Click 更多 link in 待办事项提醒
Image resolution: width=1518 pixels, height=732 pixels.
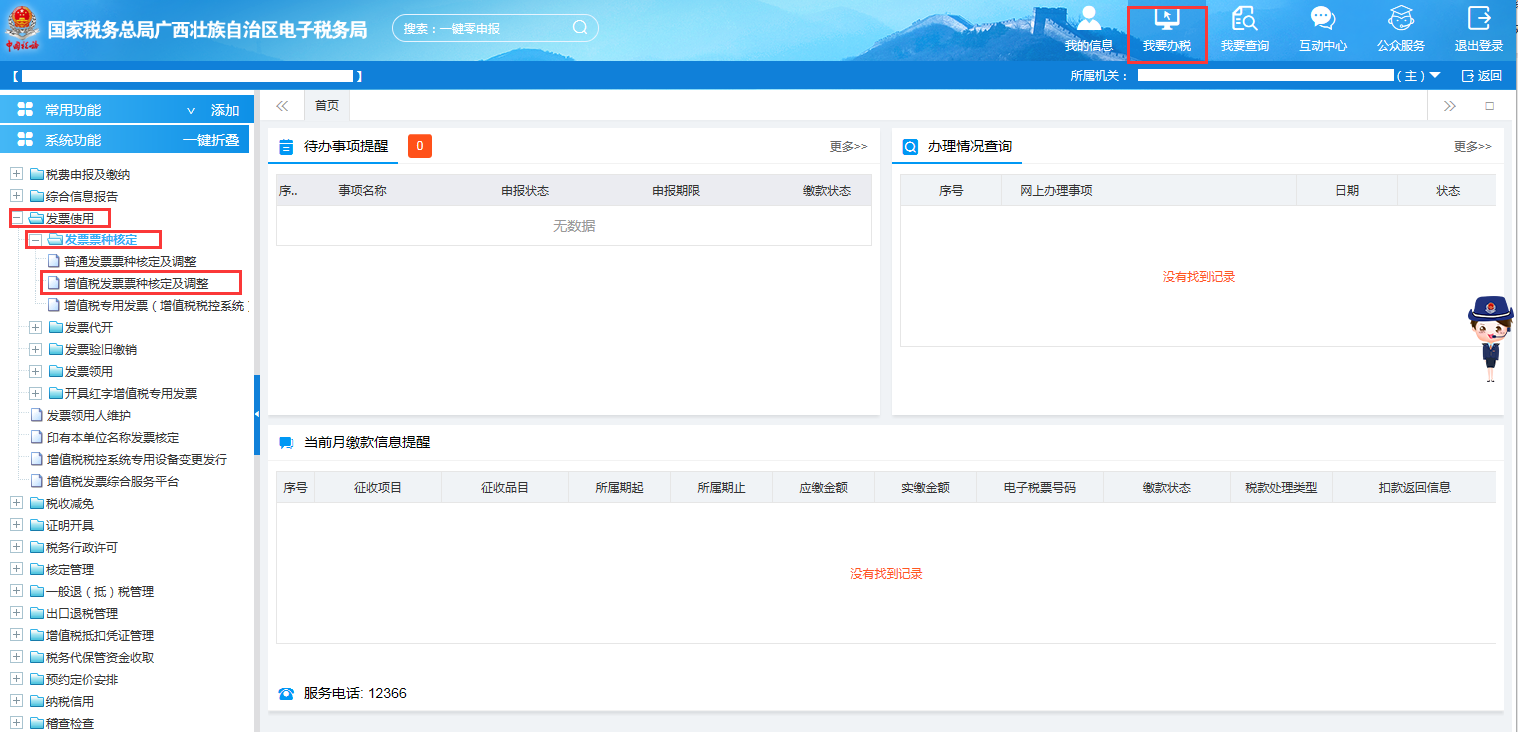point(848,147)
